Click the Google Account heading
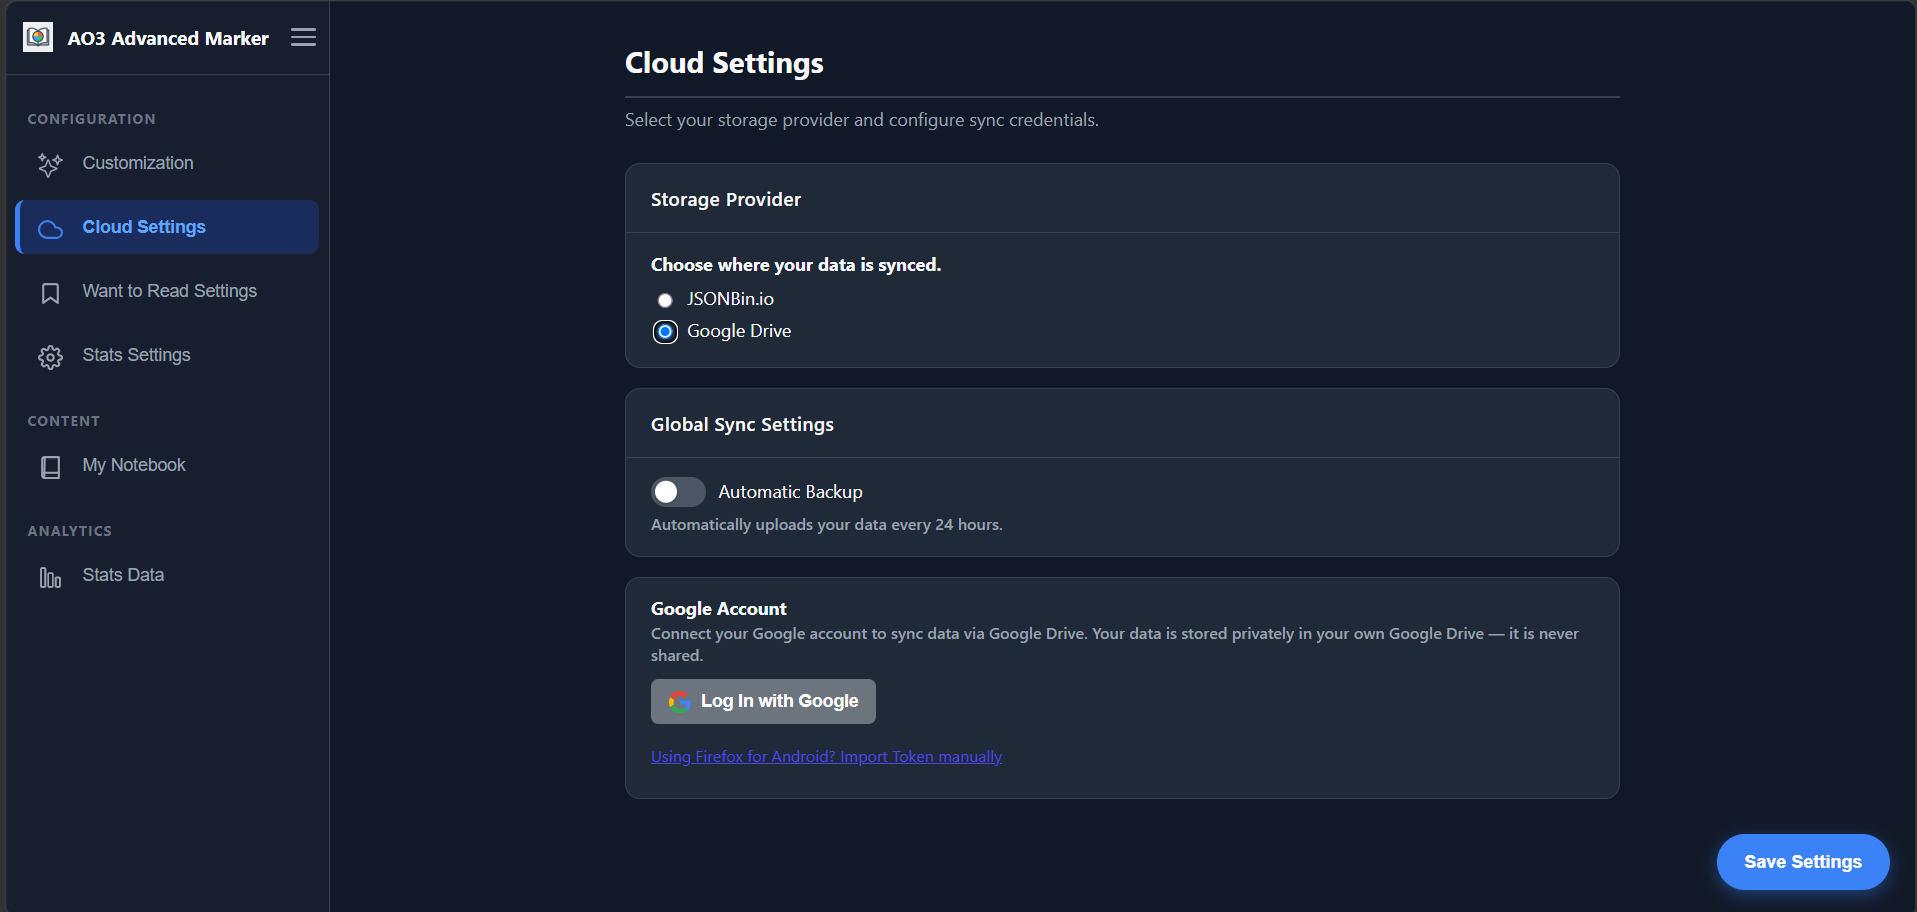This screenshot has height=912, width=1917. point(718,609)
